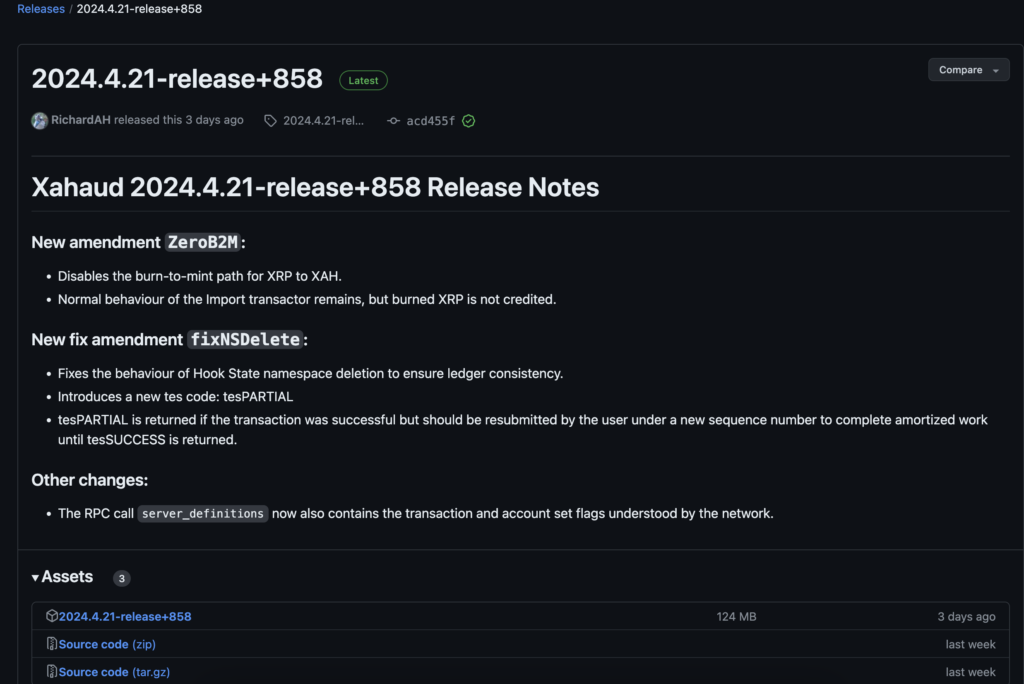Click the tar.gz file icon for Source code
The height and width of the screenshot is (684, 1024).
tap(52, 672)
